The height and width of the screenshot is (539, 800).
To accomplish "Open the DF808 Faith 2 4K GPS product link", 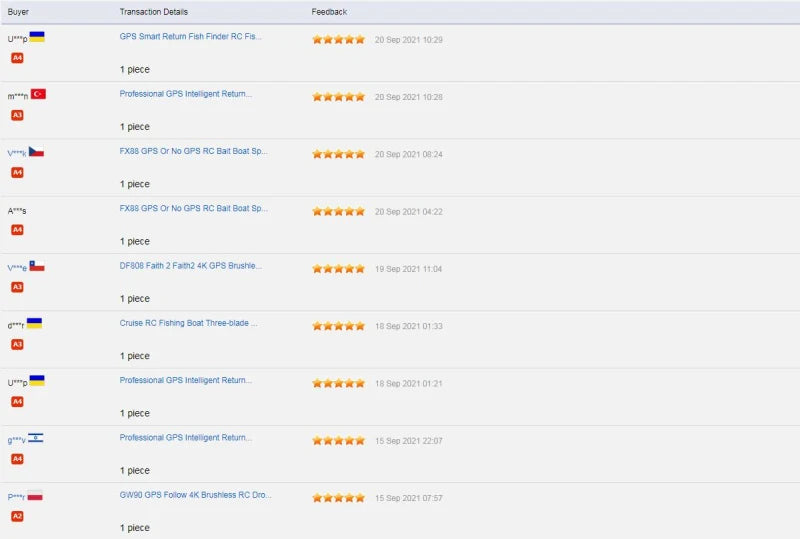I will click(190, 266).
